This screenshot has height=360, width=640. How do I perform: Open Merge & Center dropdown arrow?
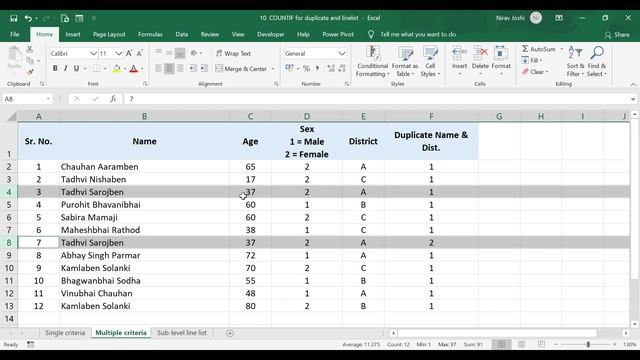coord(273,69)
